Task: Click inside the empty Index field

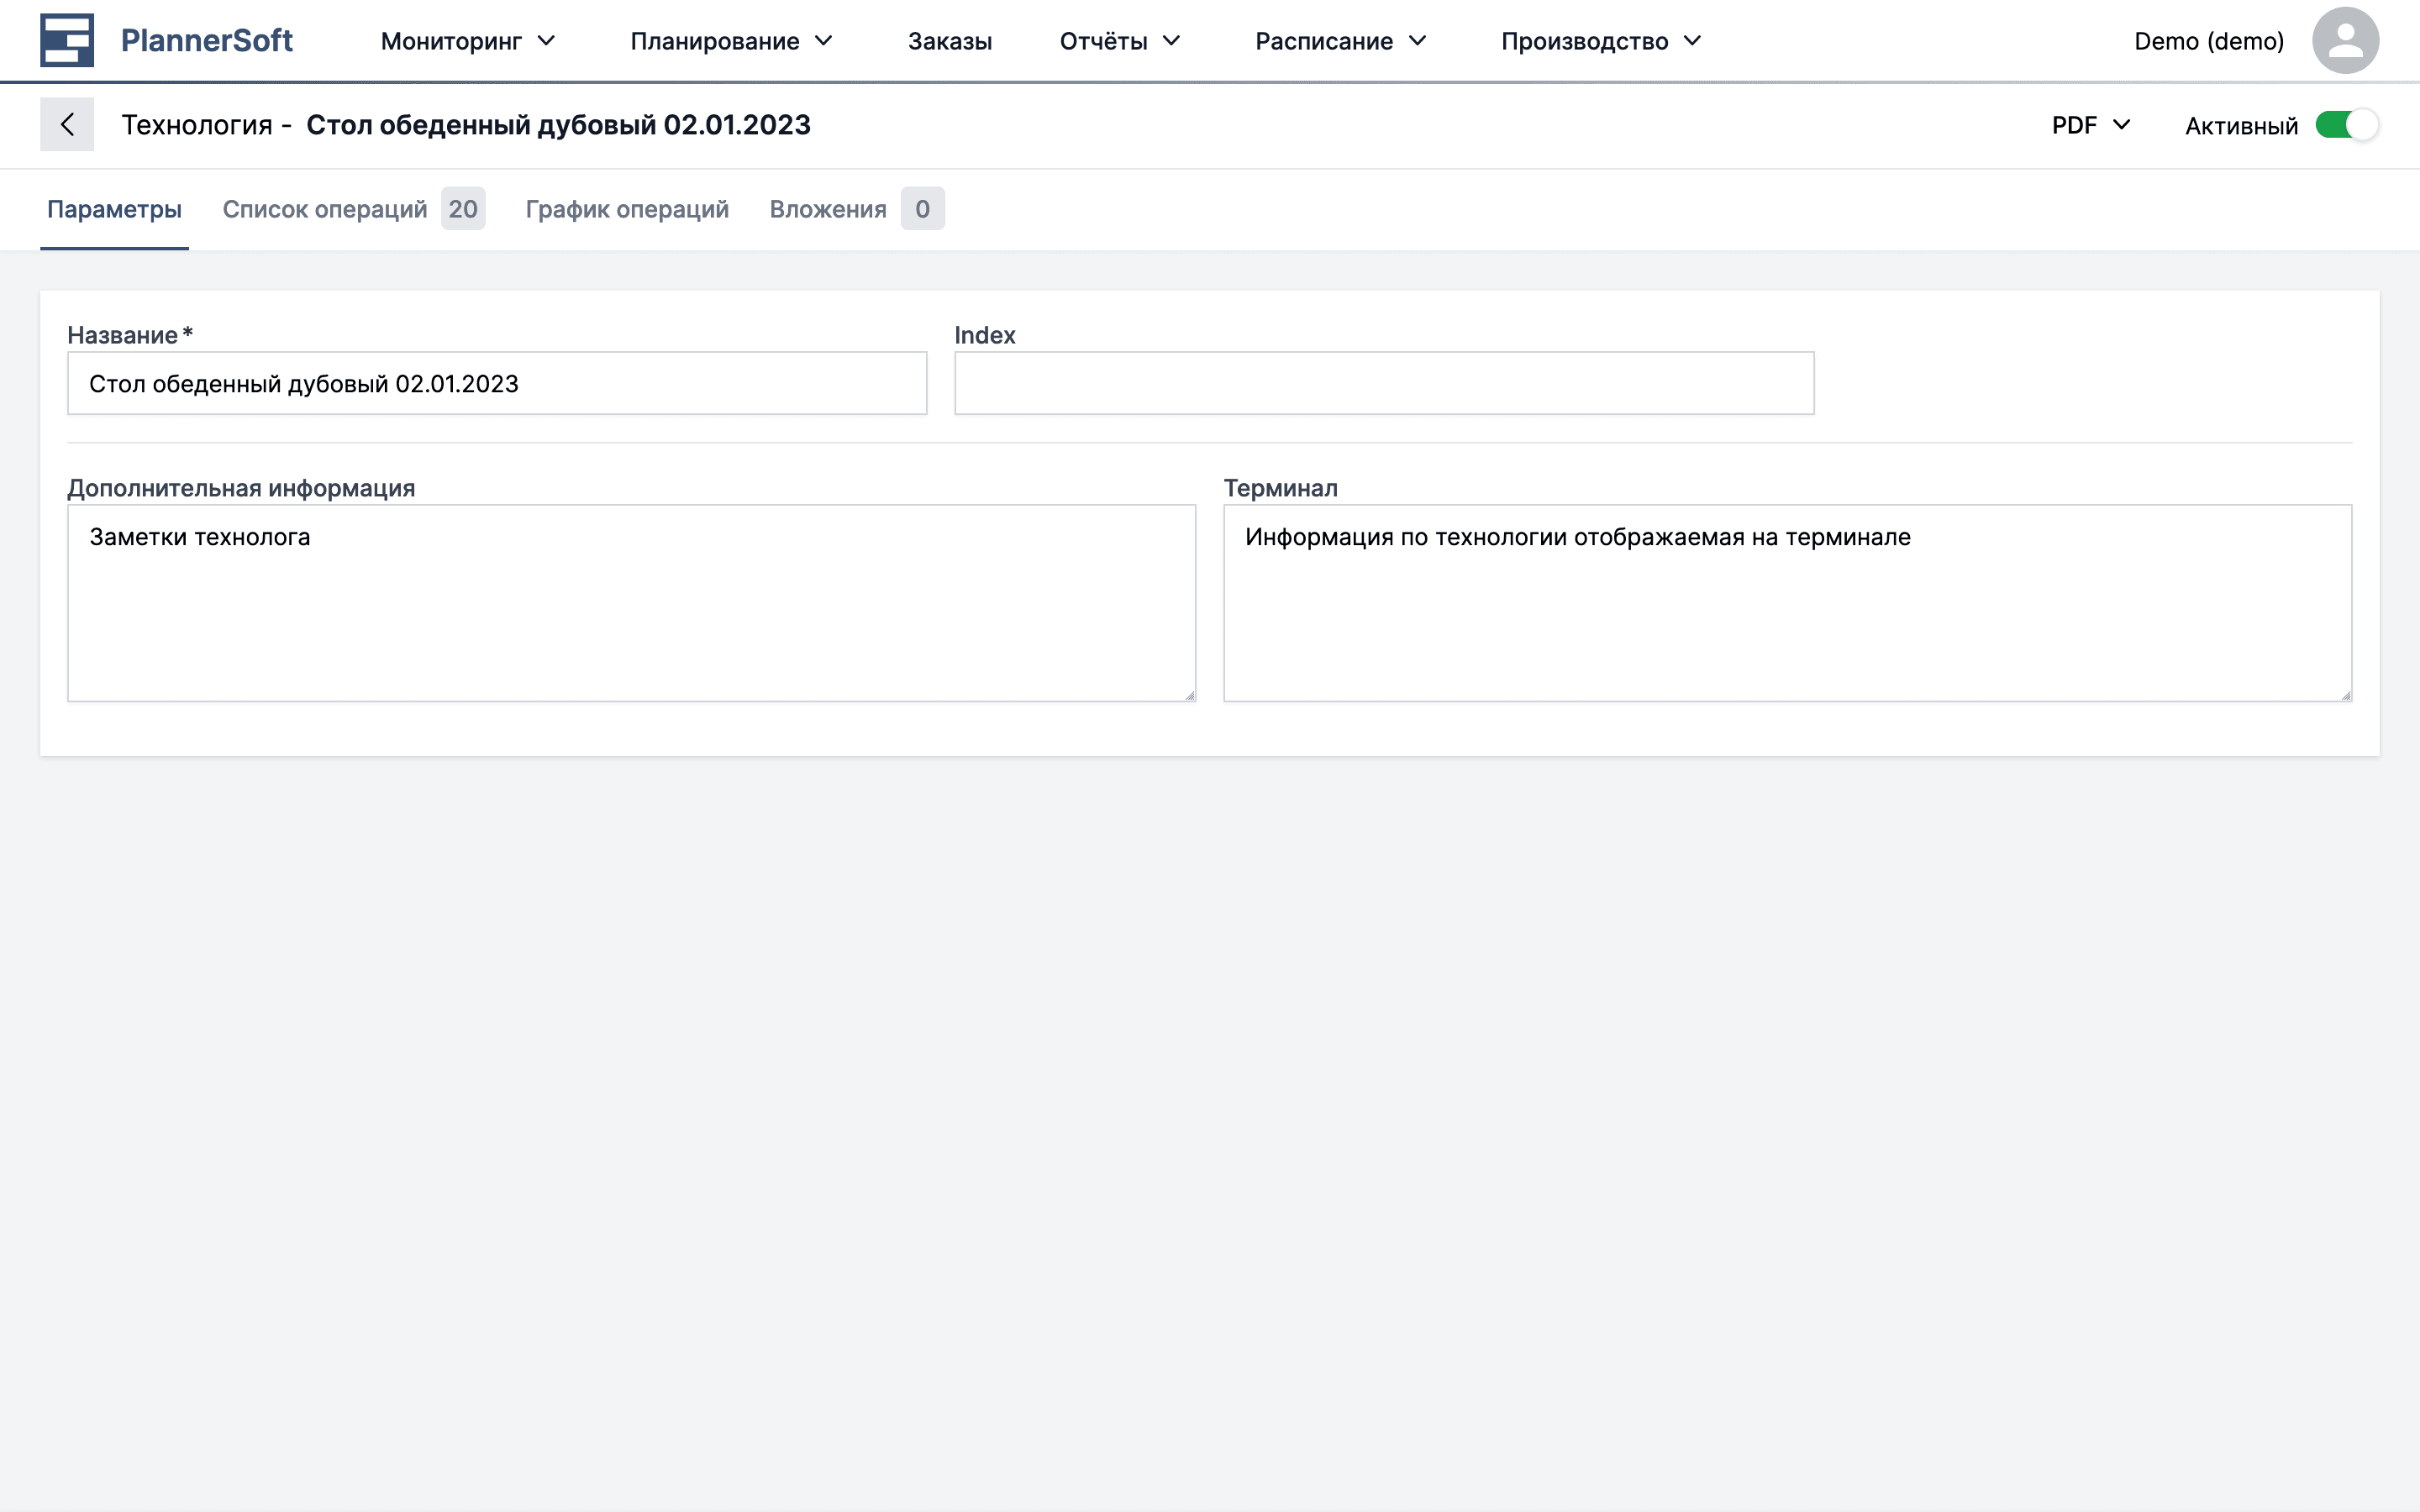Action: (1382, 383)
